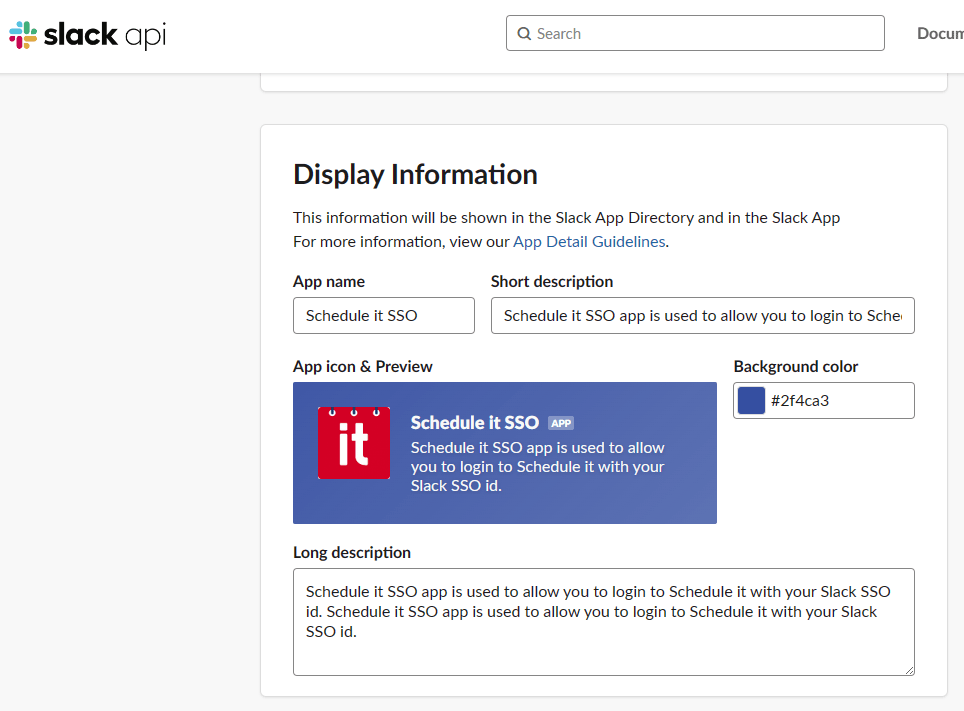The image size is (964, 711).
Task: Click the 'Short description' label
Action: click(x=551, y=282)
